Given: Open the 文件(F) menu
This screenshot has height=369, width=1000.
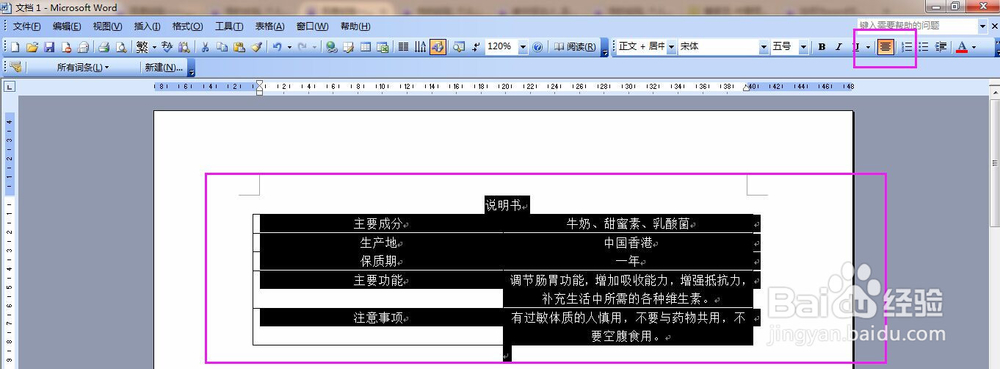Looking at the screenshot, I should pyautogui.click(x=27, y=26).
